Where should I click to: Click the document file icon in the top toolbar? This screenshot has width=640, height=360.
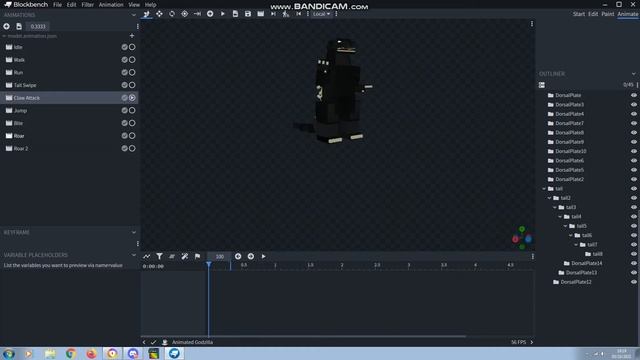235,14
